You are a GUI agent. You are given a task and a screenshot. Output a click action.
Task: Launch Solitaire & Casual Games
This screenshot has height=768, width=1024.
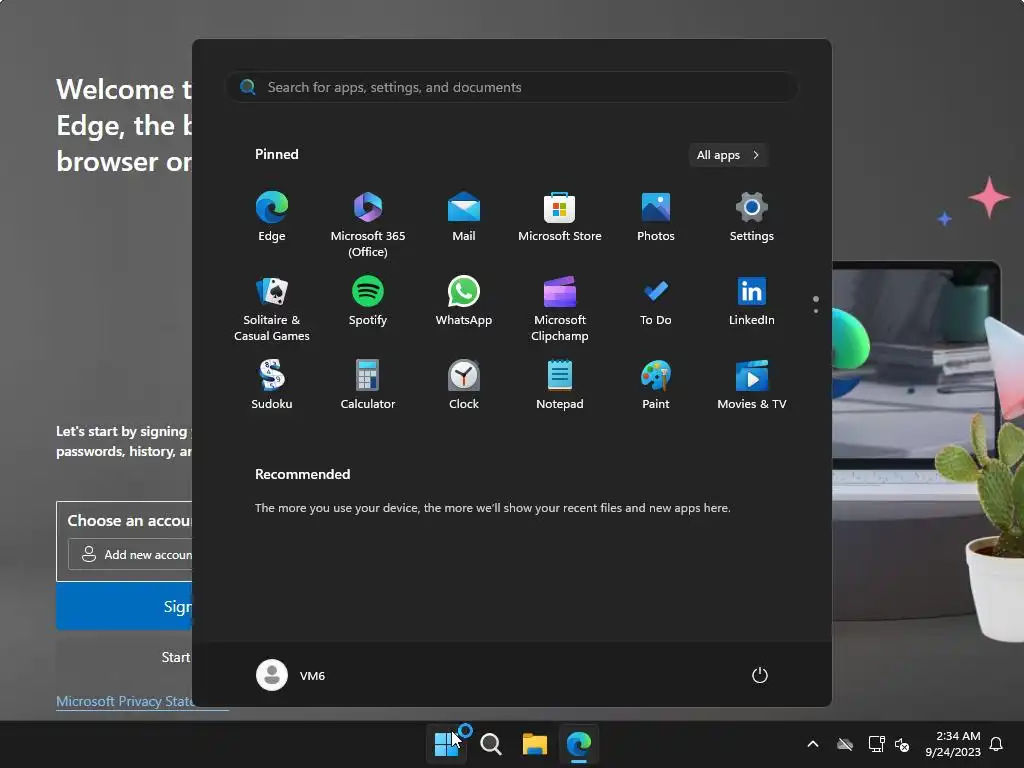(x=272, y=308)
